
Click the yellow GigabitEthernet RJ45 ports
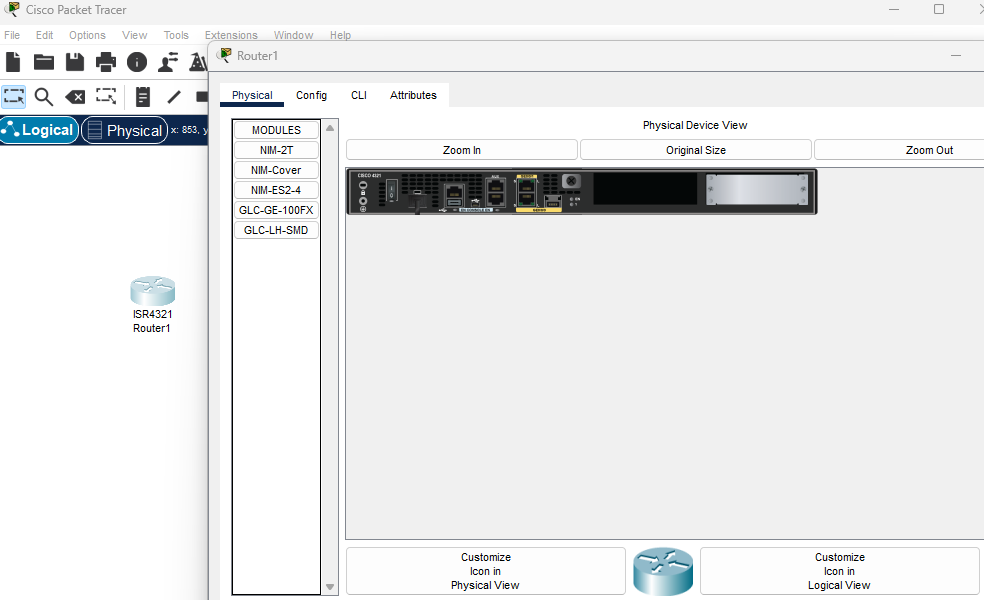pos(527,193)
